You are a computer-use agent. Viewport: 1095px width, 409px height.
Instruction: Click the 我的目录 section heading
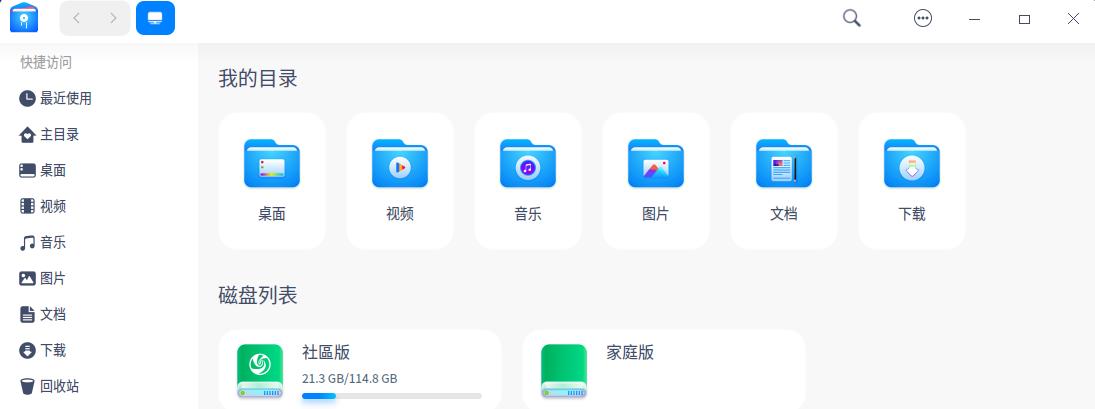(x=258, y=78)
